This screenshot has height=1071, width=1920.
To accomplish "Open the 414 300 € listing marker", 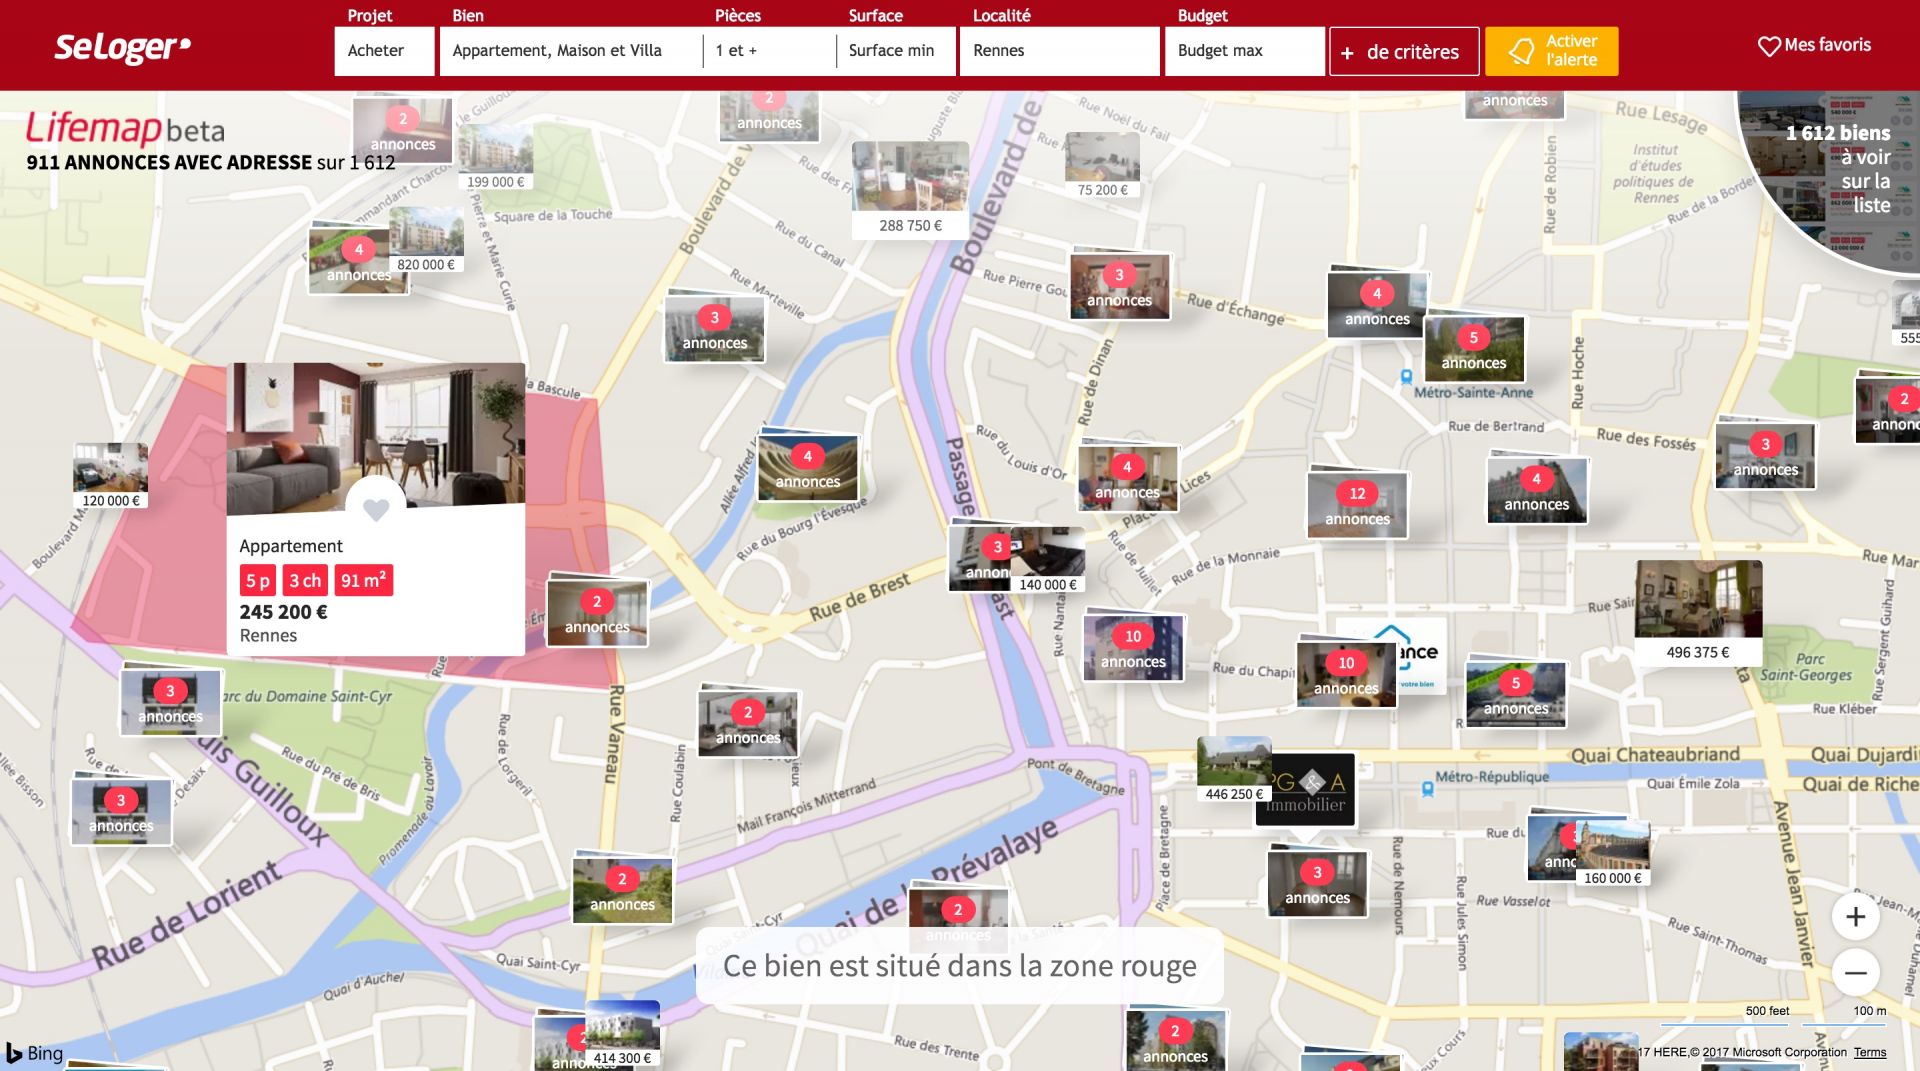I will (x=622, y=1034).
